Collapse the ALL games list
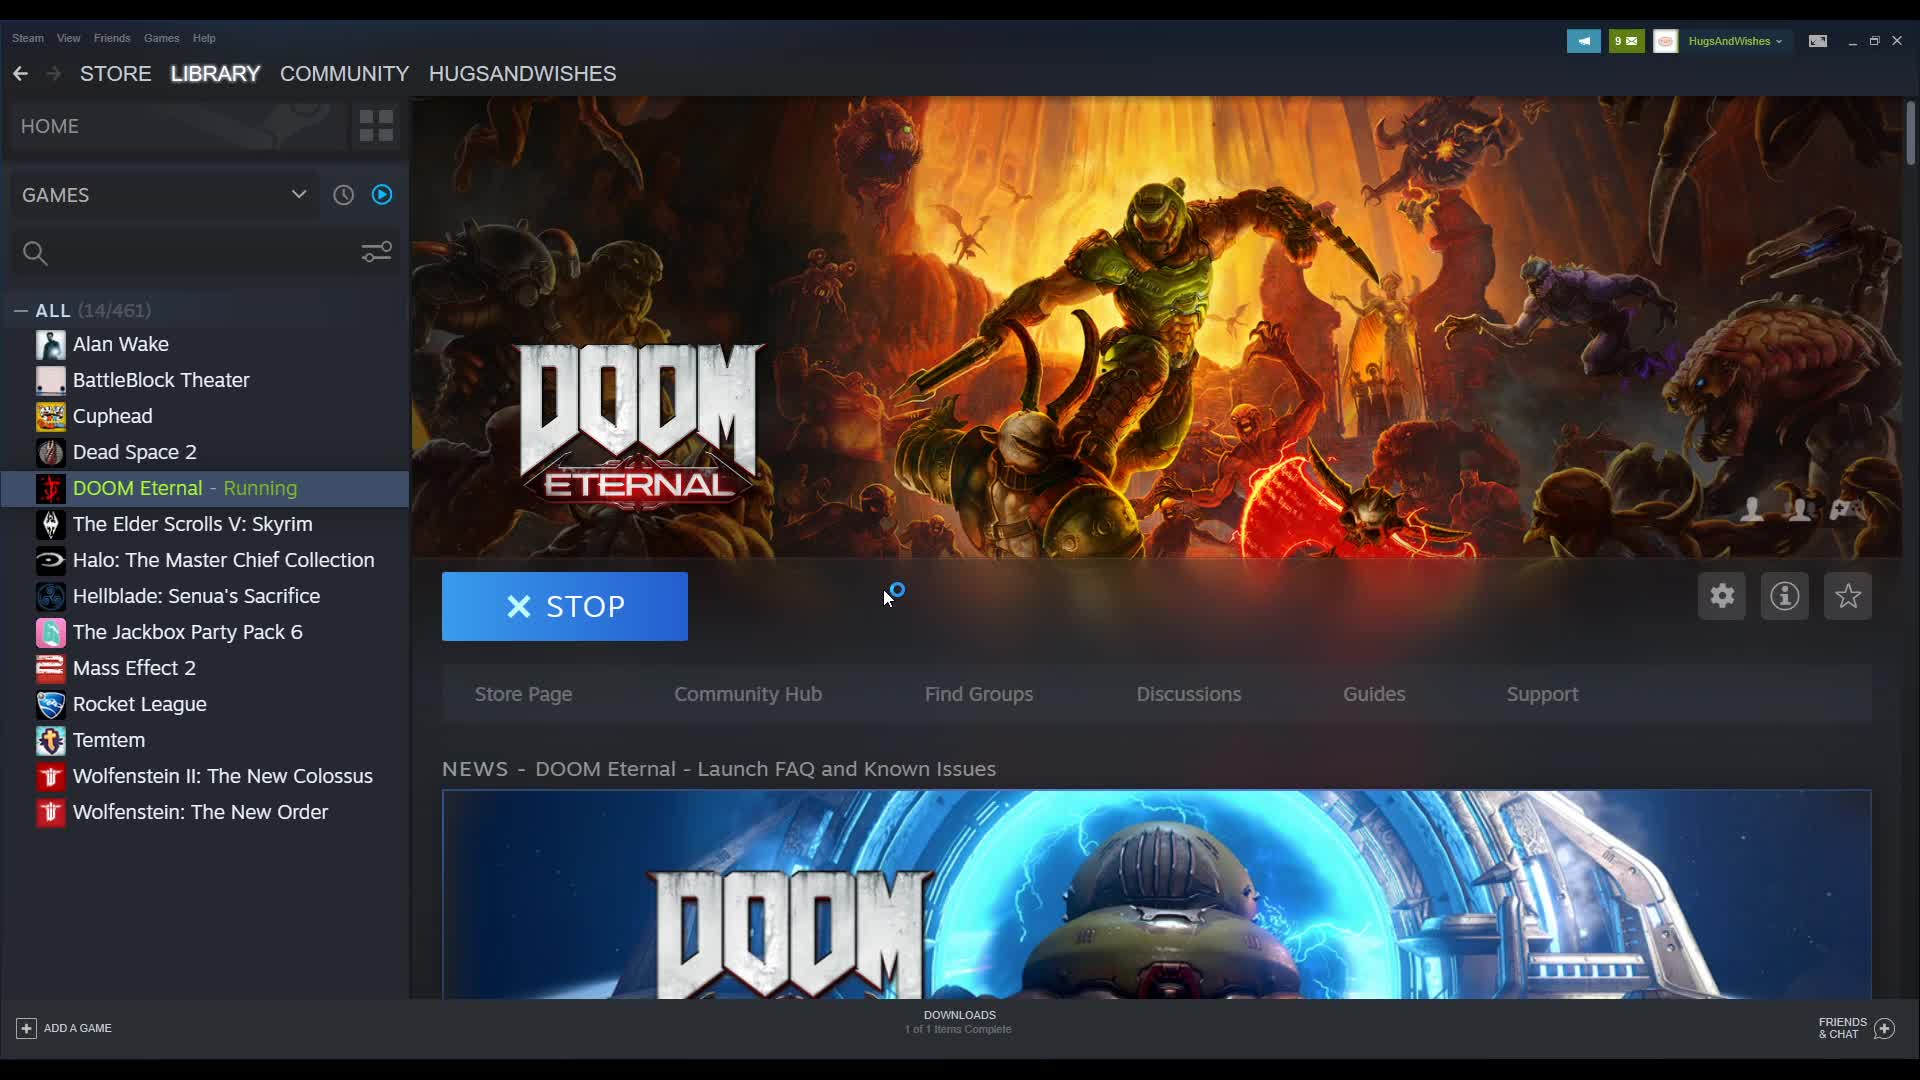This screenshot has width=1920, height=1080. pyautogui.click(x=21, y=311)
